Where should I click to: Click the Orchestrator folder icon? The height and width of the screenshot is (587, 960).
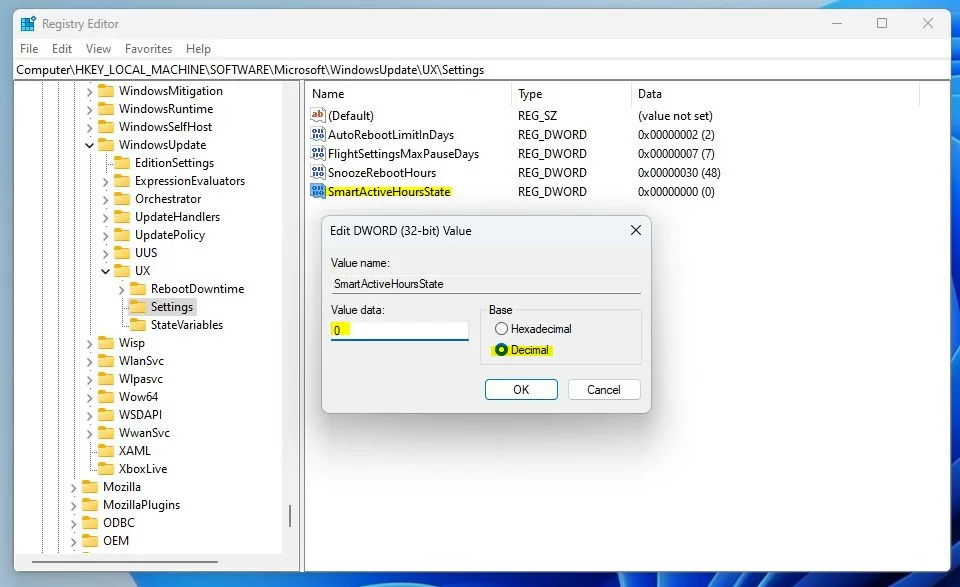(x=122, y=198)
